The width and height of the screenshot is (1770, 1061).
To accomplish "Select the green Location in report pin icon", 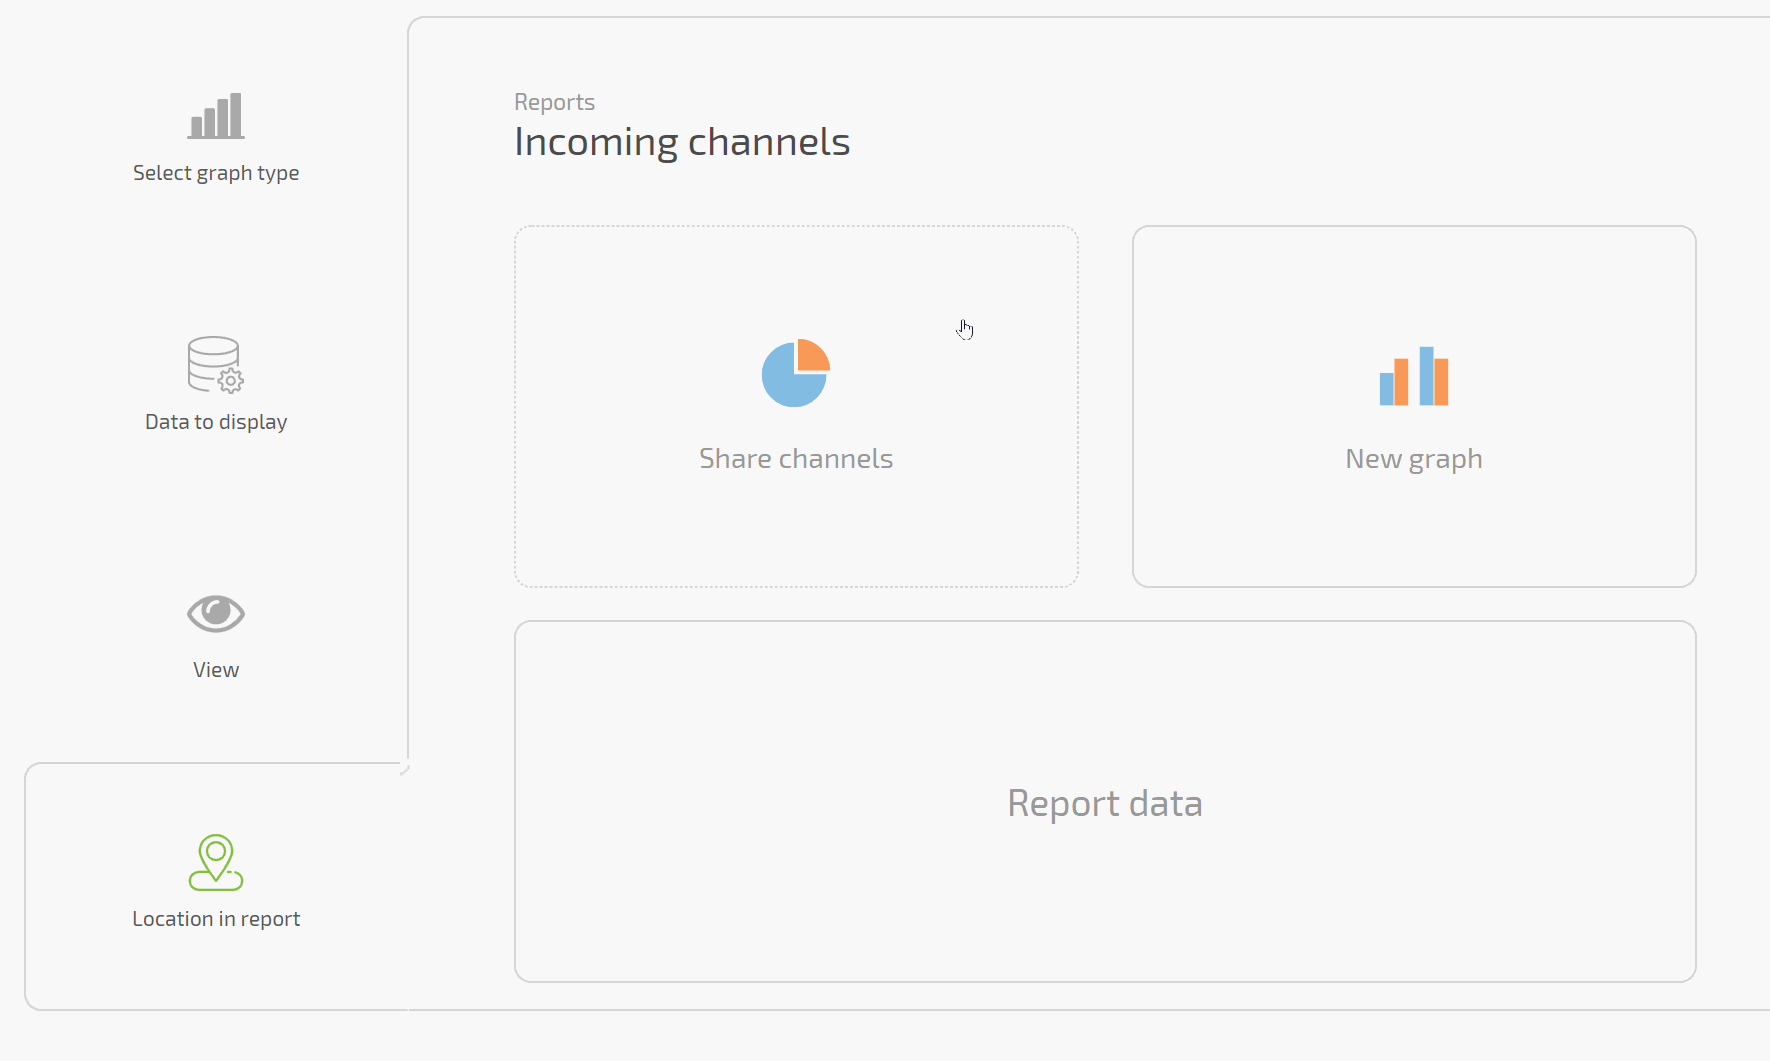I will click(x=216, y=862).
